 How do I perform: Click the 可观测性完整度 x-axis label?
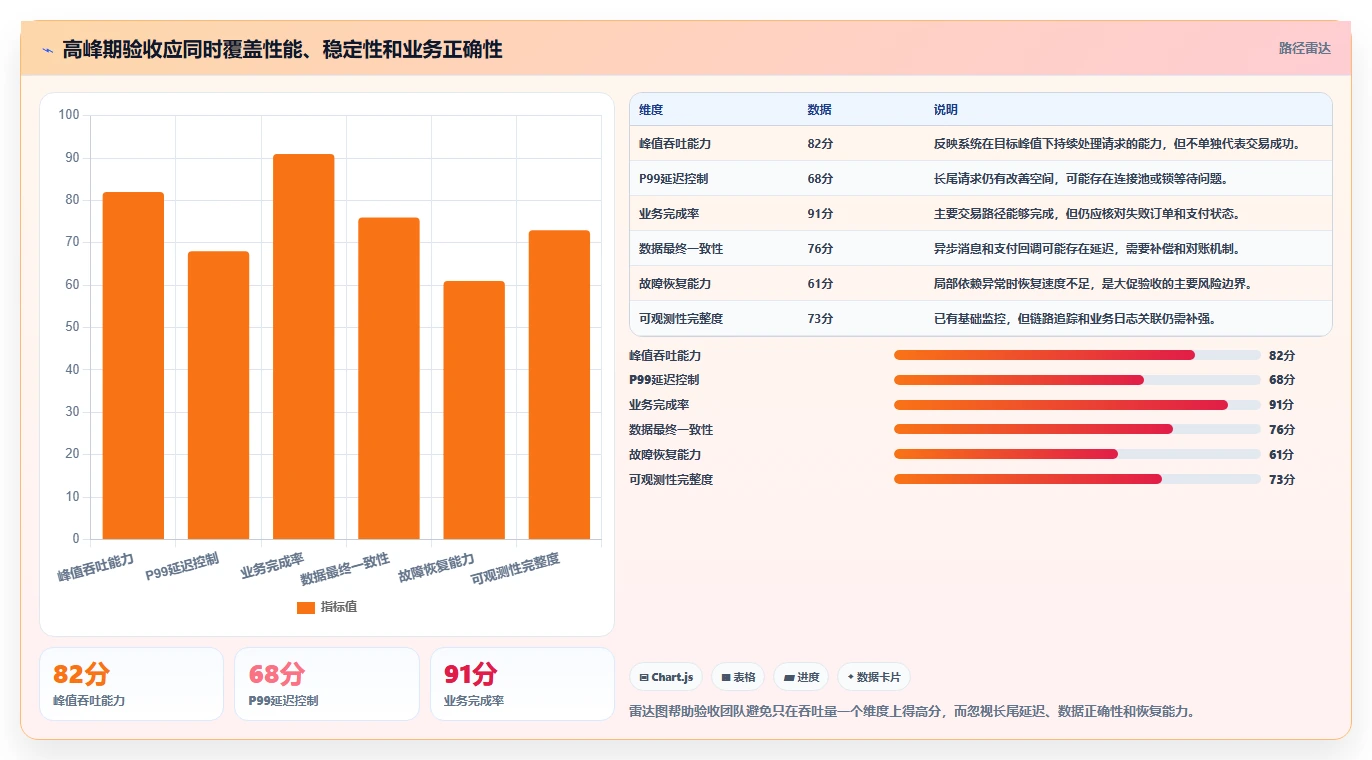515,569
